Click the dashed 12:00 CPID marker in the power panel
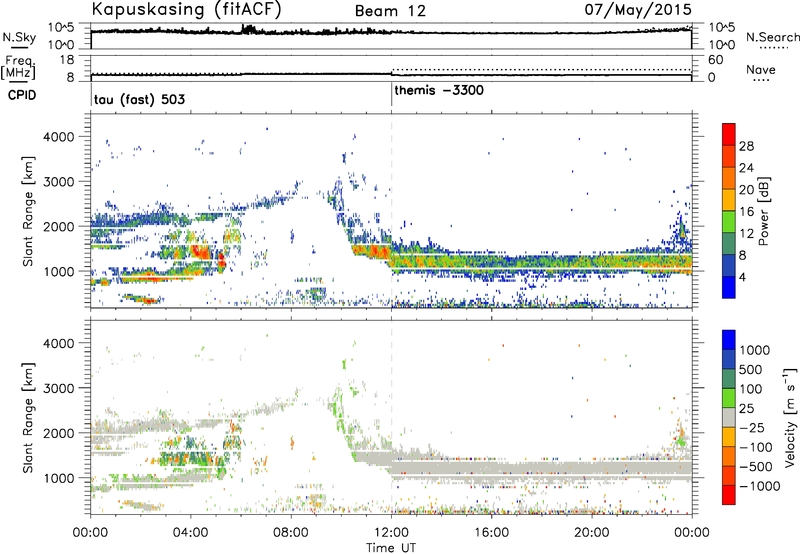The width and height of the screenshot is (800, 554). 391,210
